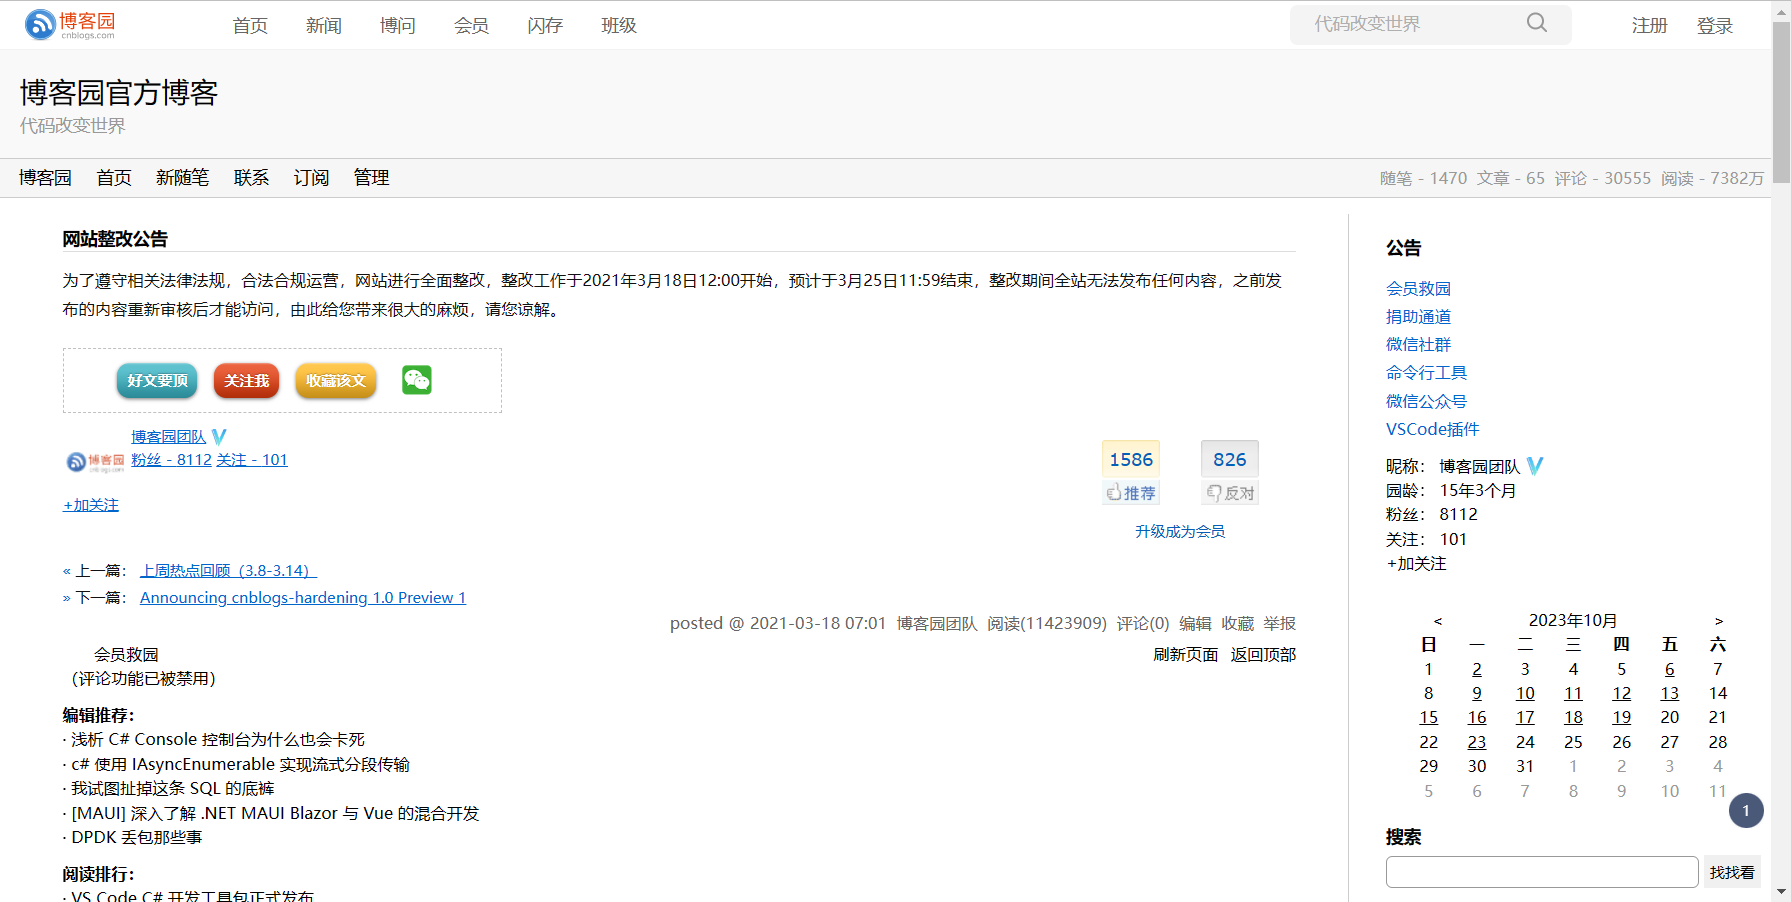Open the 会员救园 sidebar link
The image size is (1791, 902).
[x=1417, y=289]
